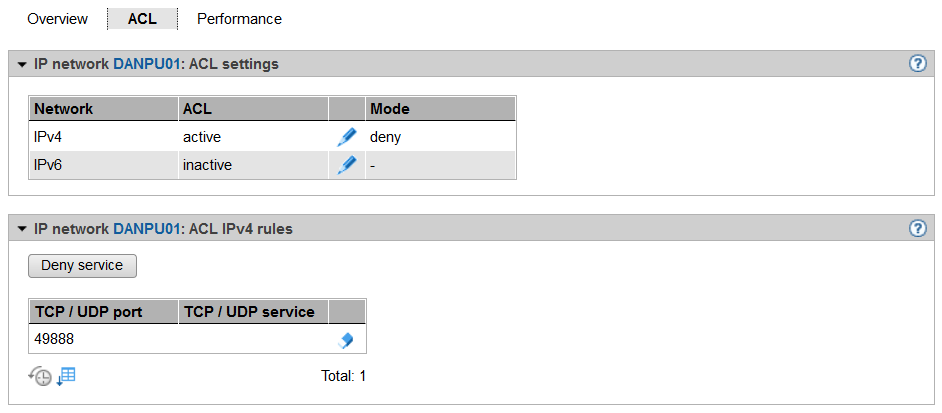Select the ACL tab
Image resolution: width=942 pixels, height=413 pixels.
142,19
